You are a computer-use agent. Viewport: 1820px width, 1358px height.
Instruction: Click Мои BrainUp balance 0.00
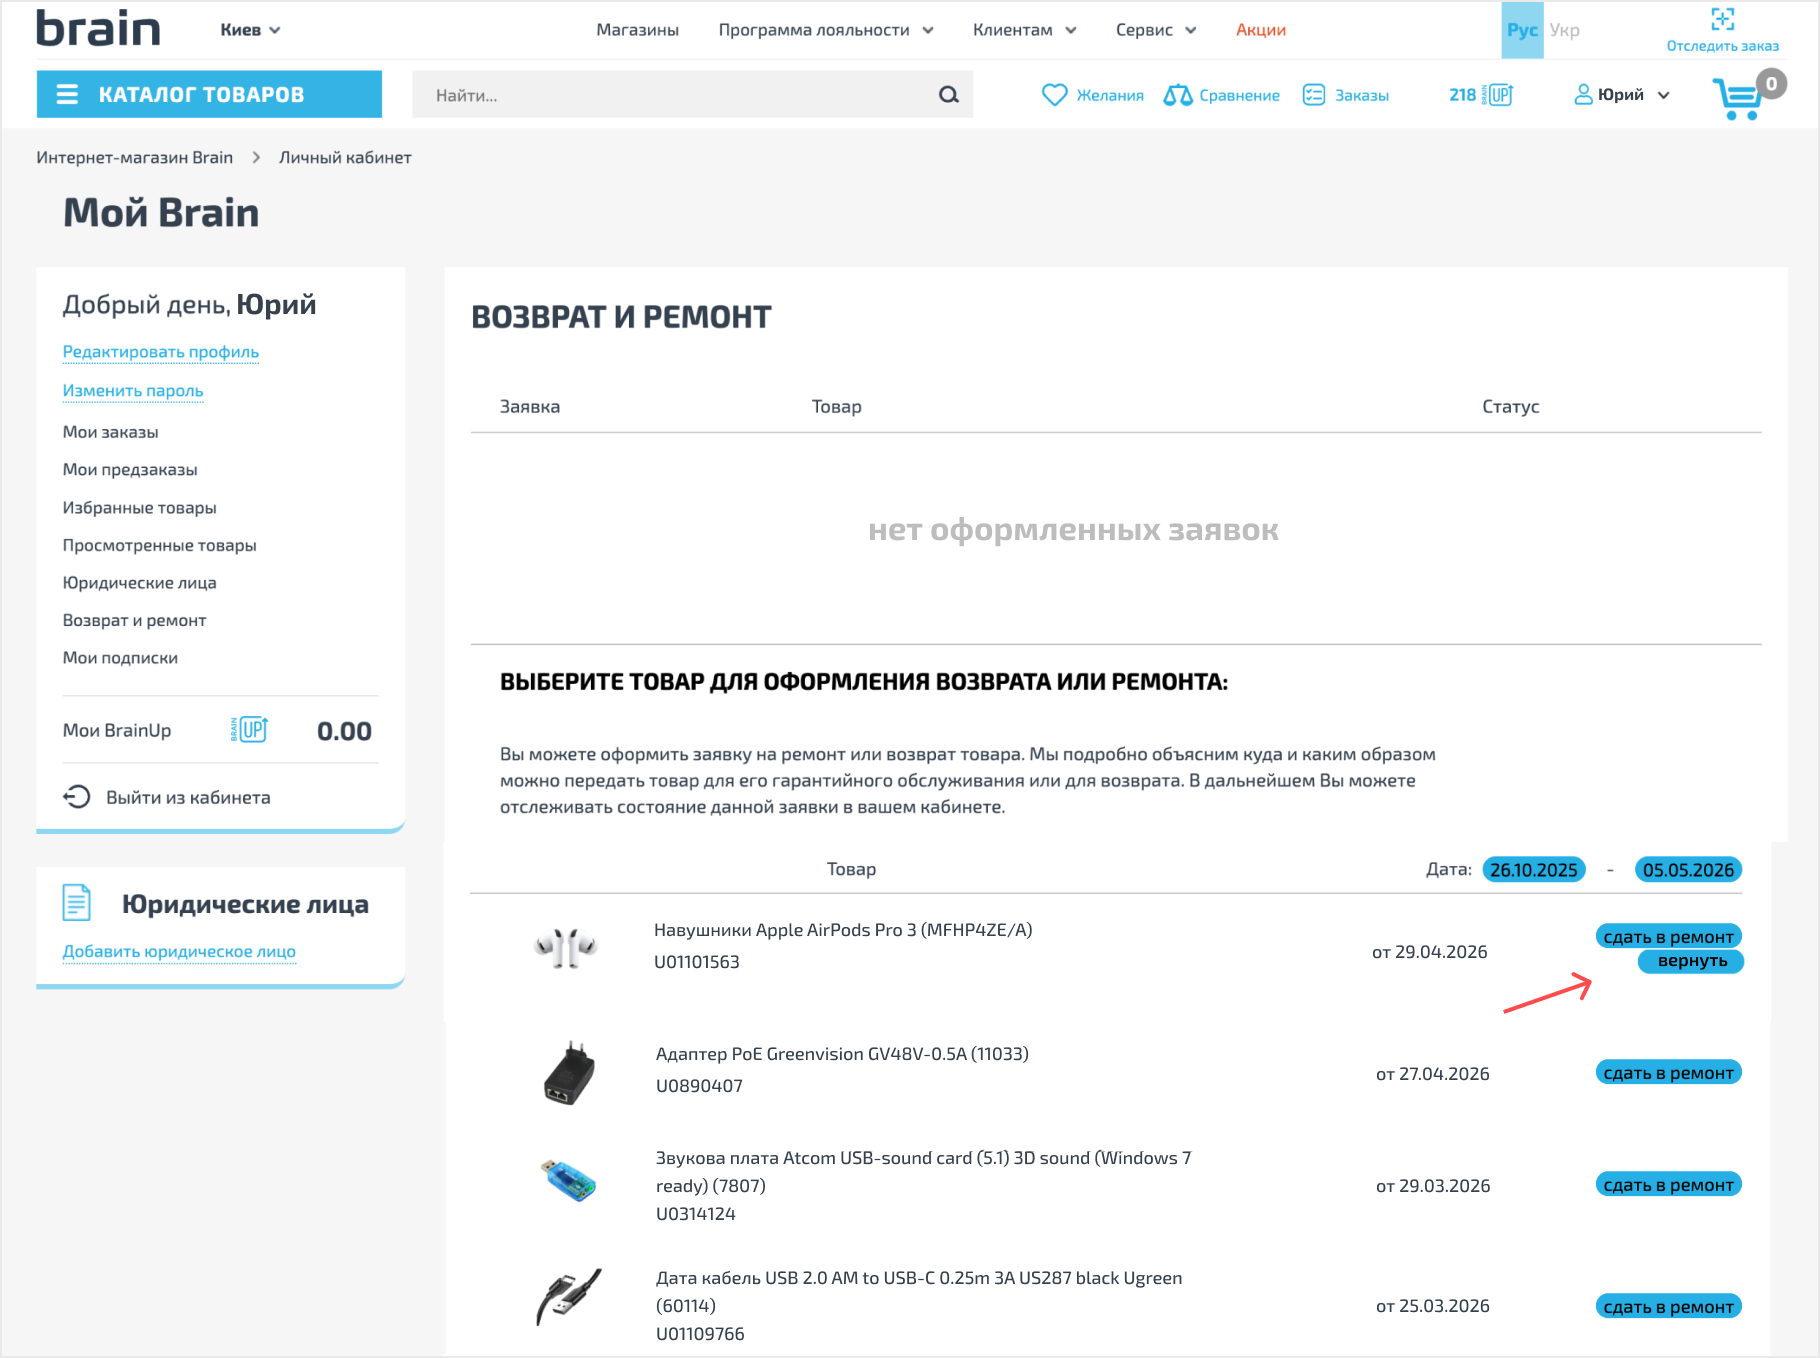344,731
